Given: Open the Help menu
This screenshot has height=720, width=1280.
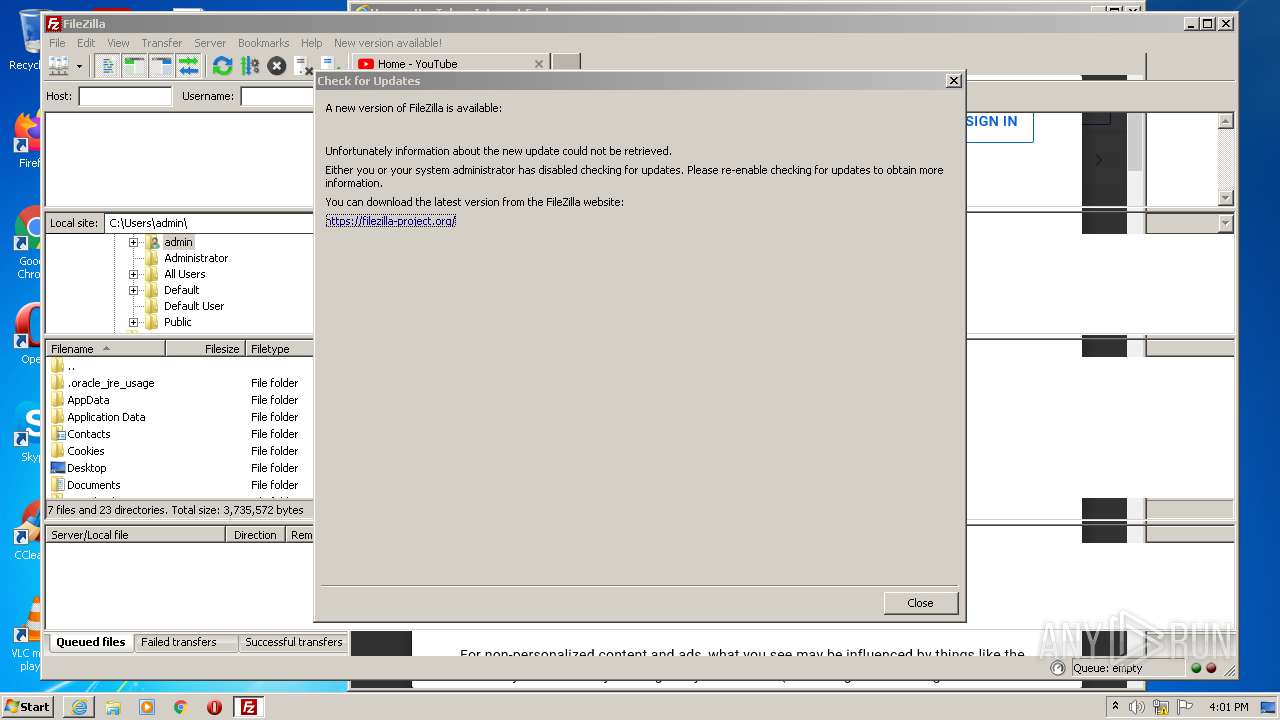Looking at the screenshot, I should (x=312, y=43).
